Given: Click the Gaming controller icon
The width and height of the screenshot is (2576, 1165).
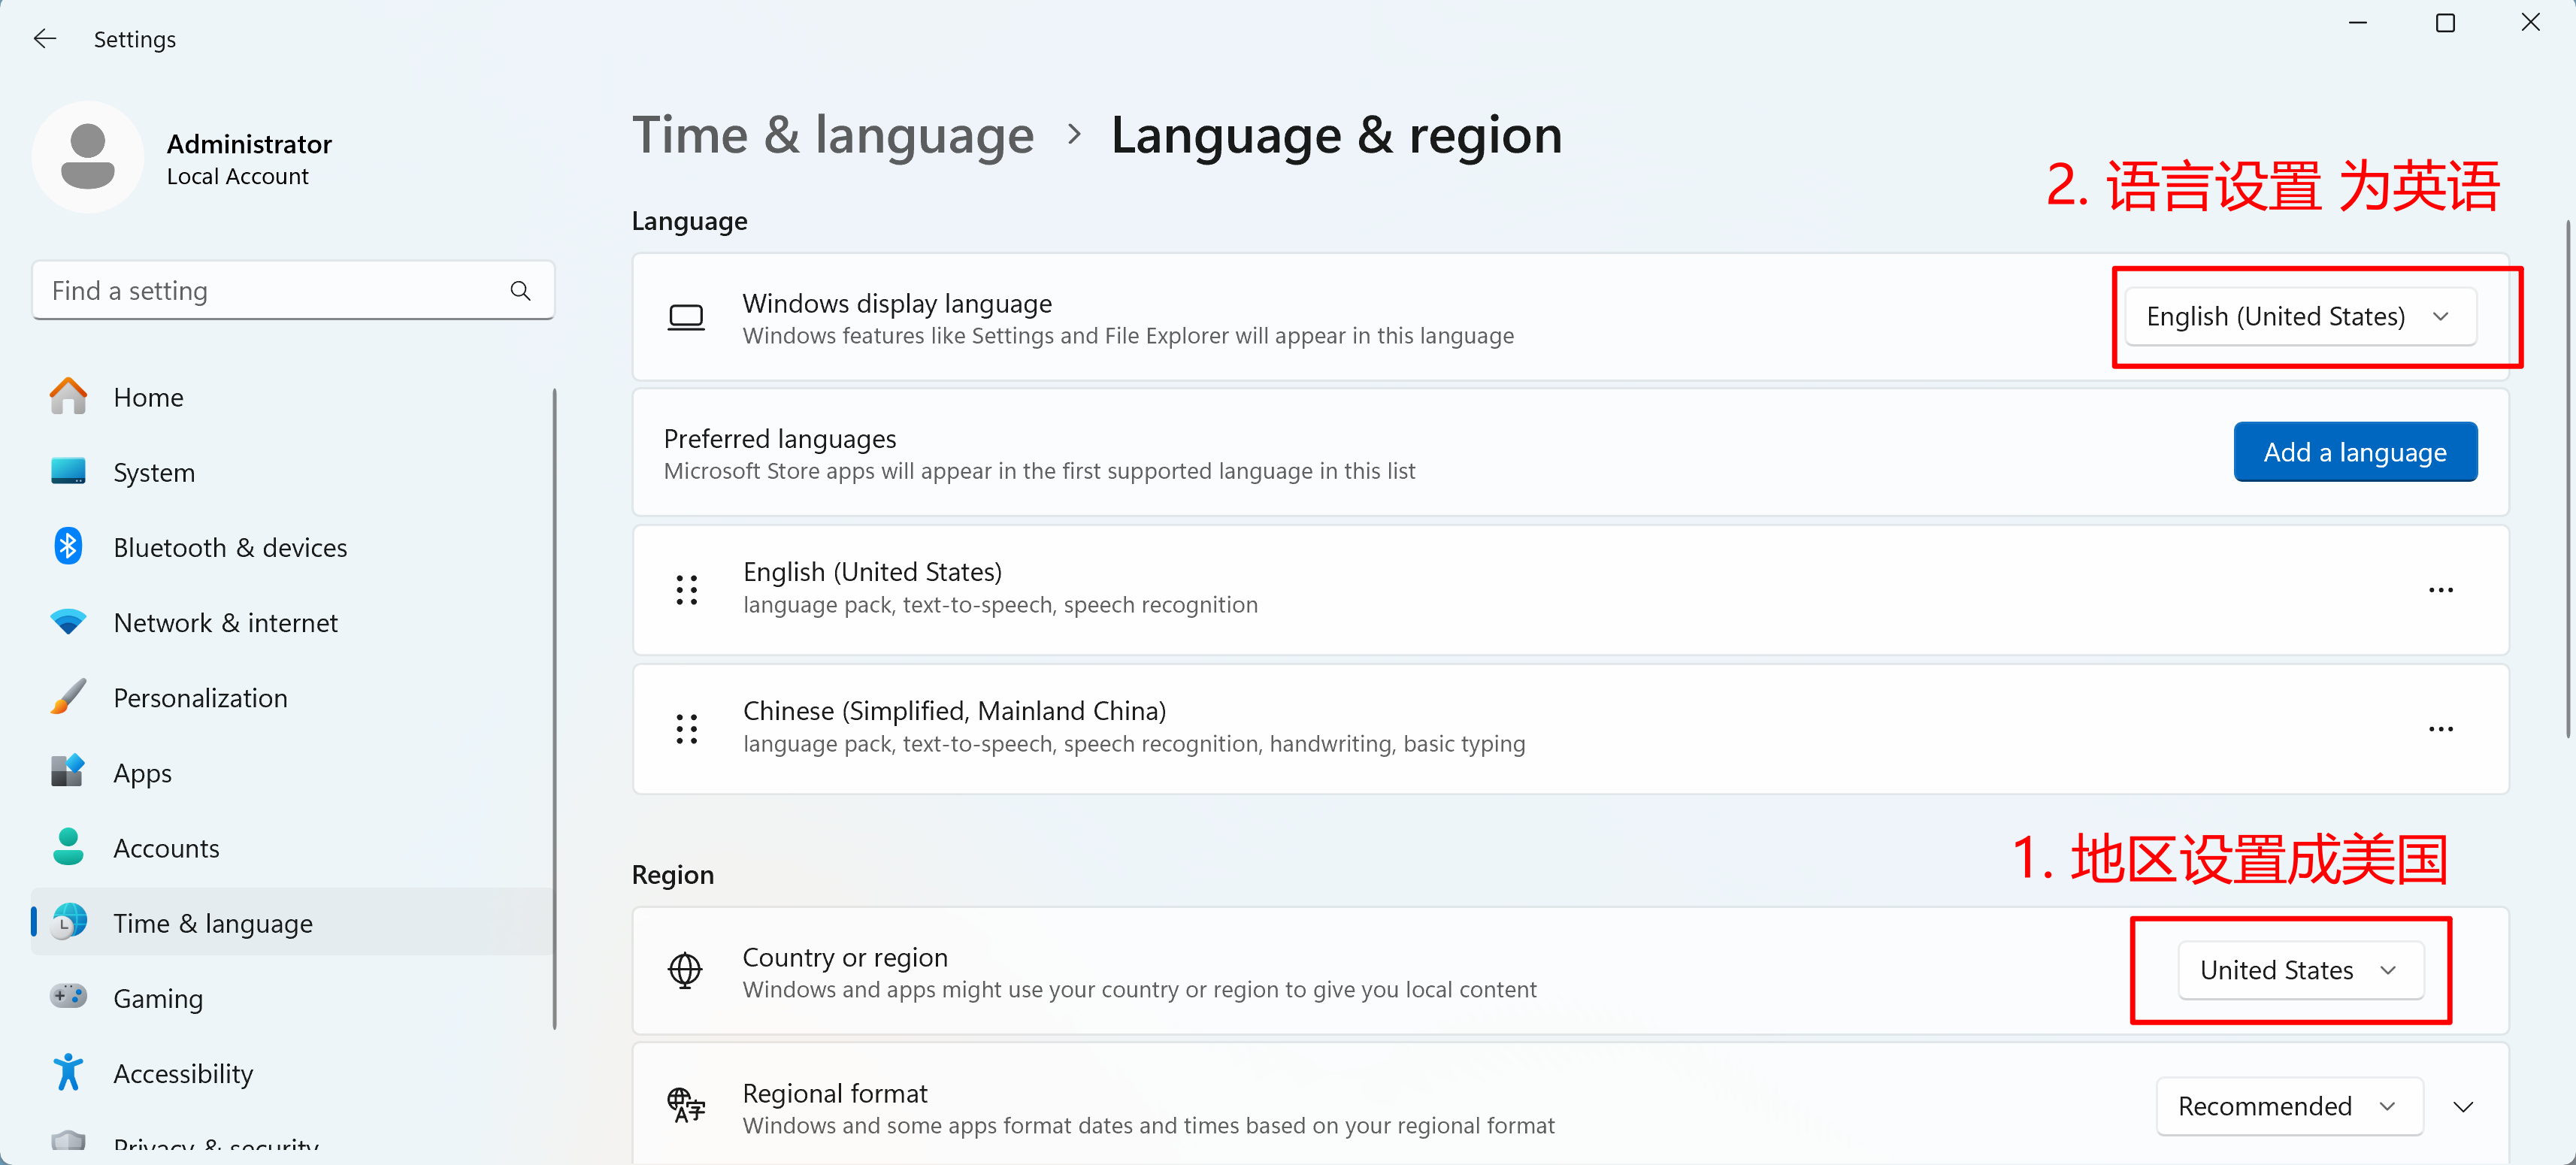Looking at the screenshot, I should [68, 997].
